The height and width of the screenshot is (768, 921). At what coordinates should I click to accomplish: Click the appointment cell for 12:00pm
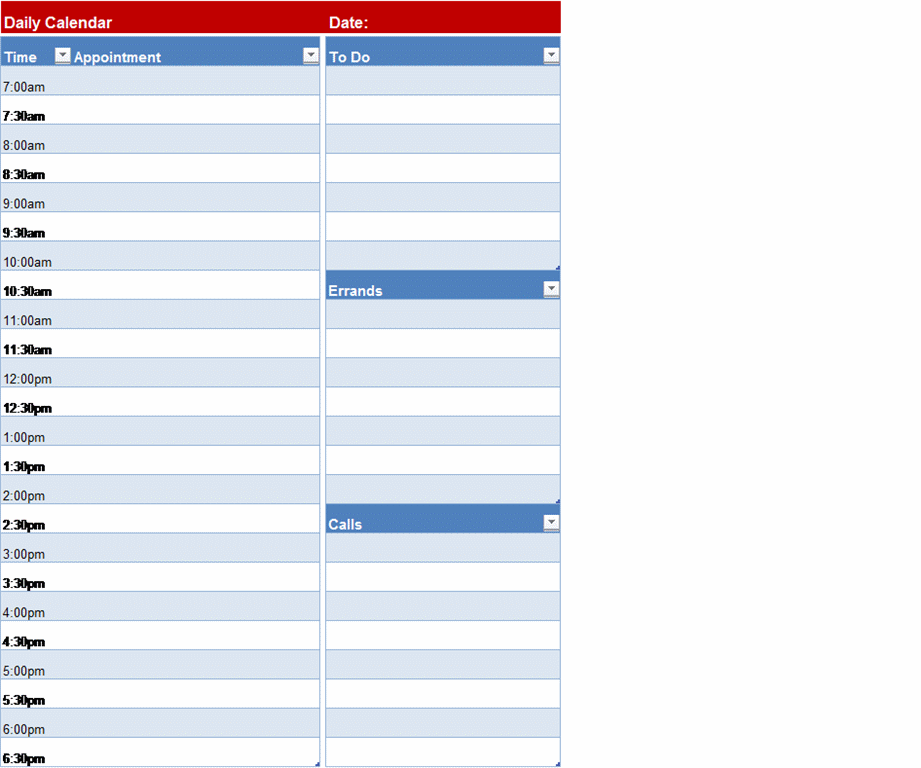click(196, 373)
